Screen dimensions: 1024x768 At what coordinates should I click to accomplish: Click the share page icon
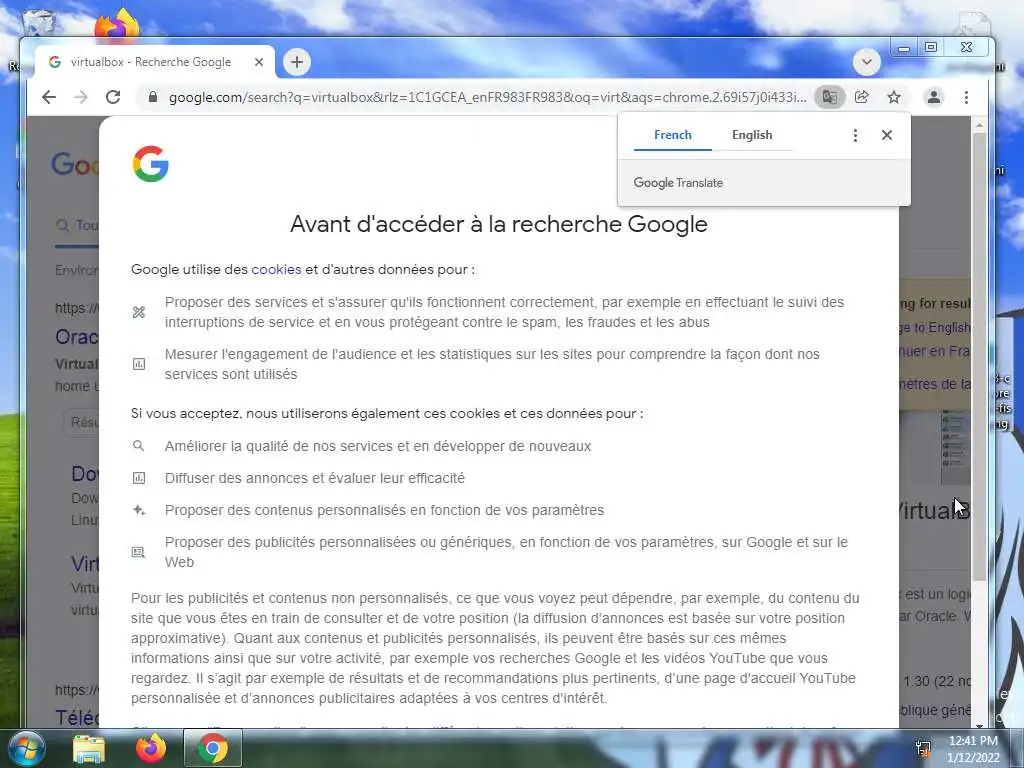coord(861,97)
